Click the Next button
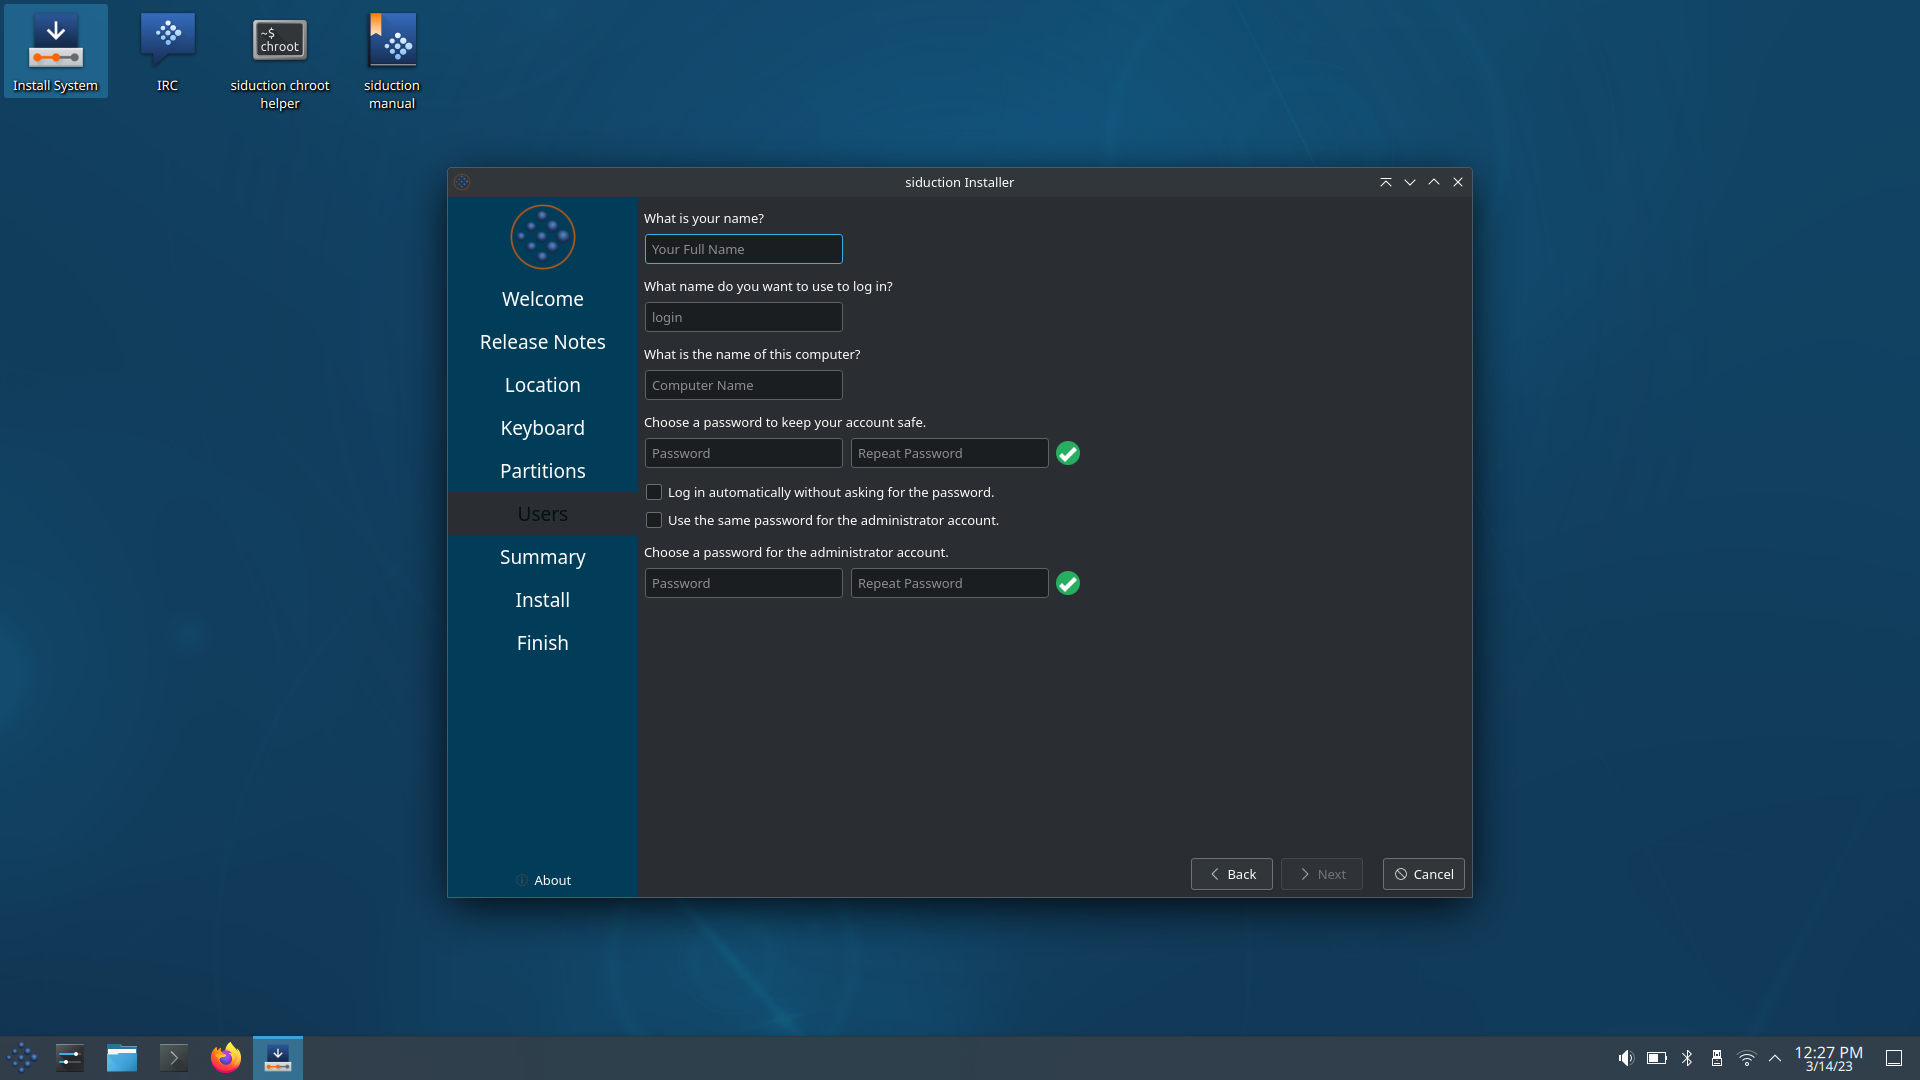Screen dimensions: 1920x1080 [1322, 874]
